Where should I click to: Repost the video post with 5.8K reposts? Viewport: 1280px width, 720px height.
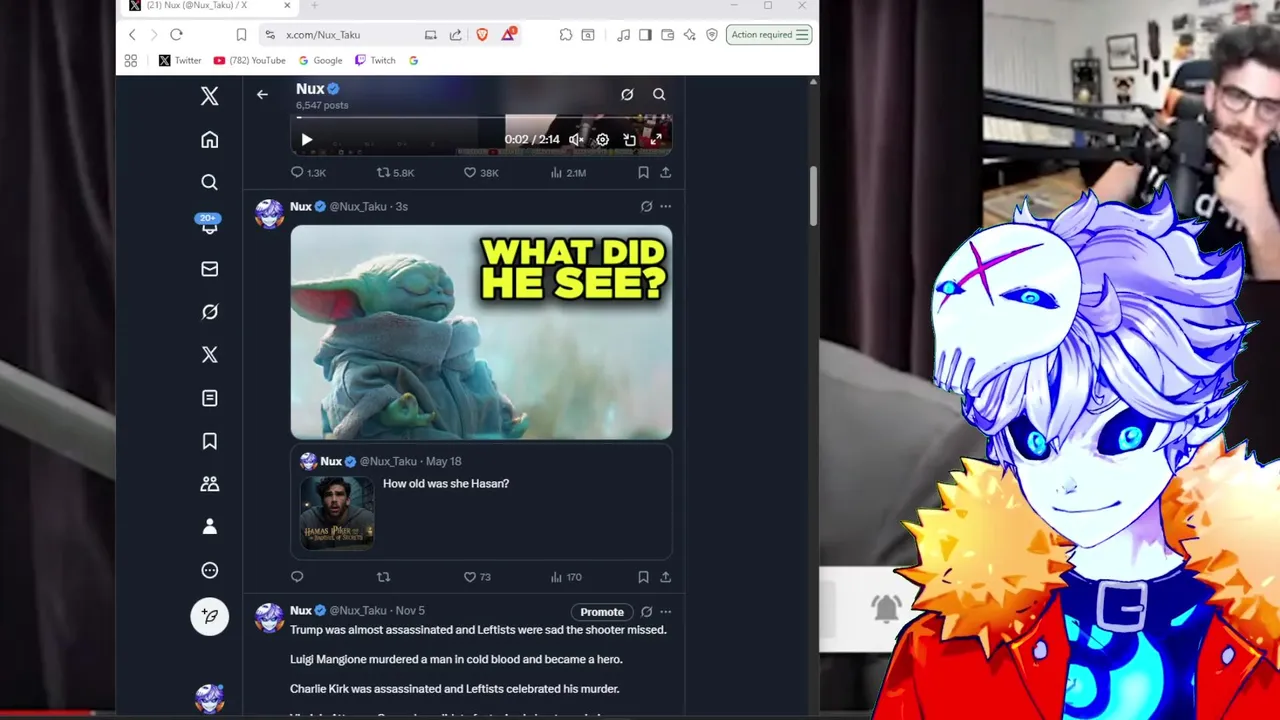395,173
